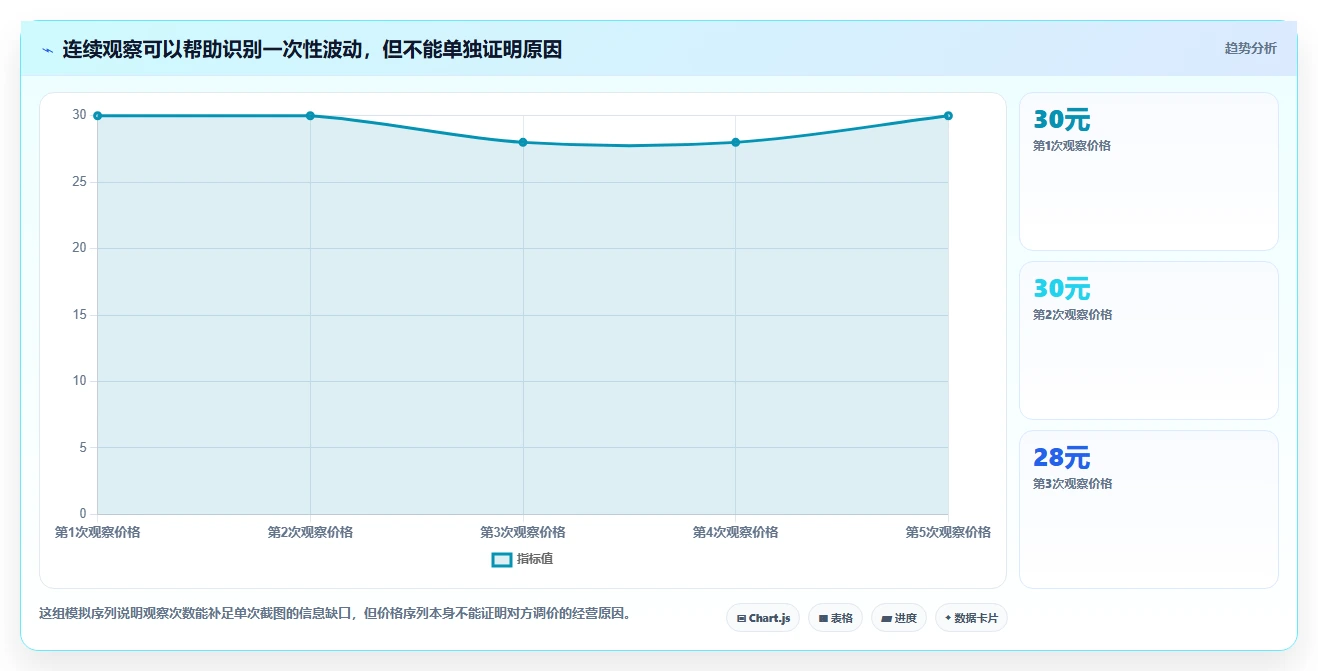Click the y-axis value 0
Image resolution: width=1318 pixels, height=671 pixels.
(83, 514)
